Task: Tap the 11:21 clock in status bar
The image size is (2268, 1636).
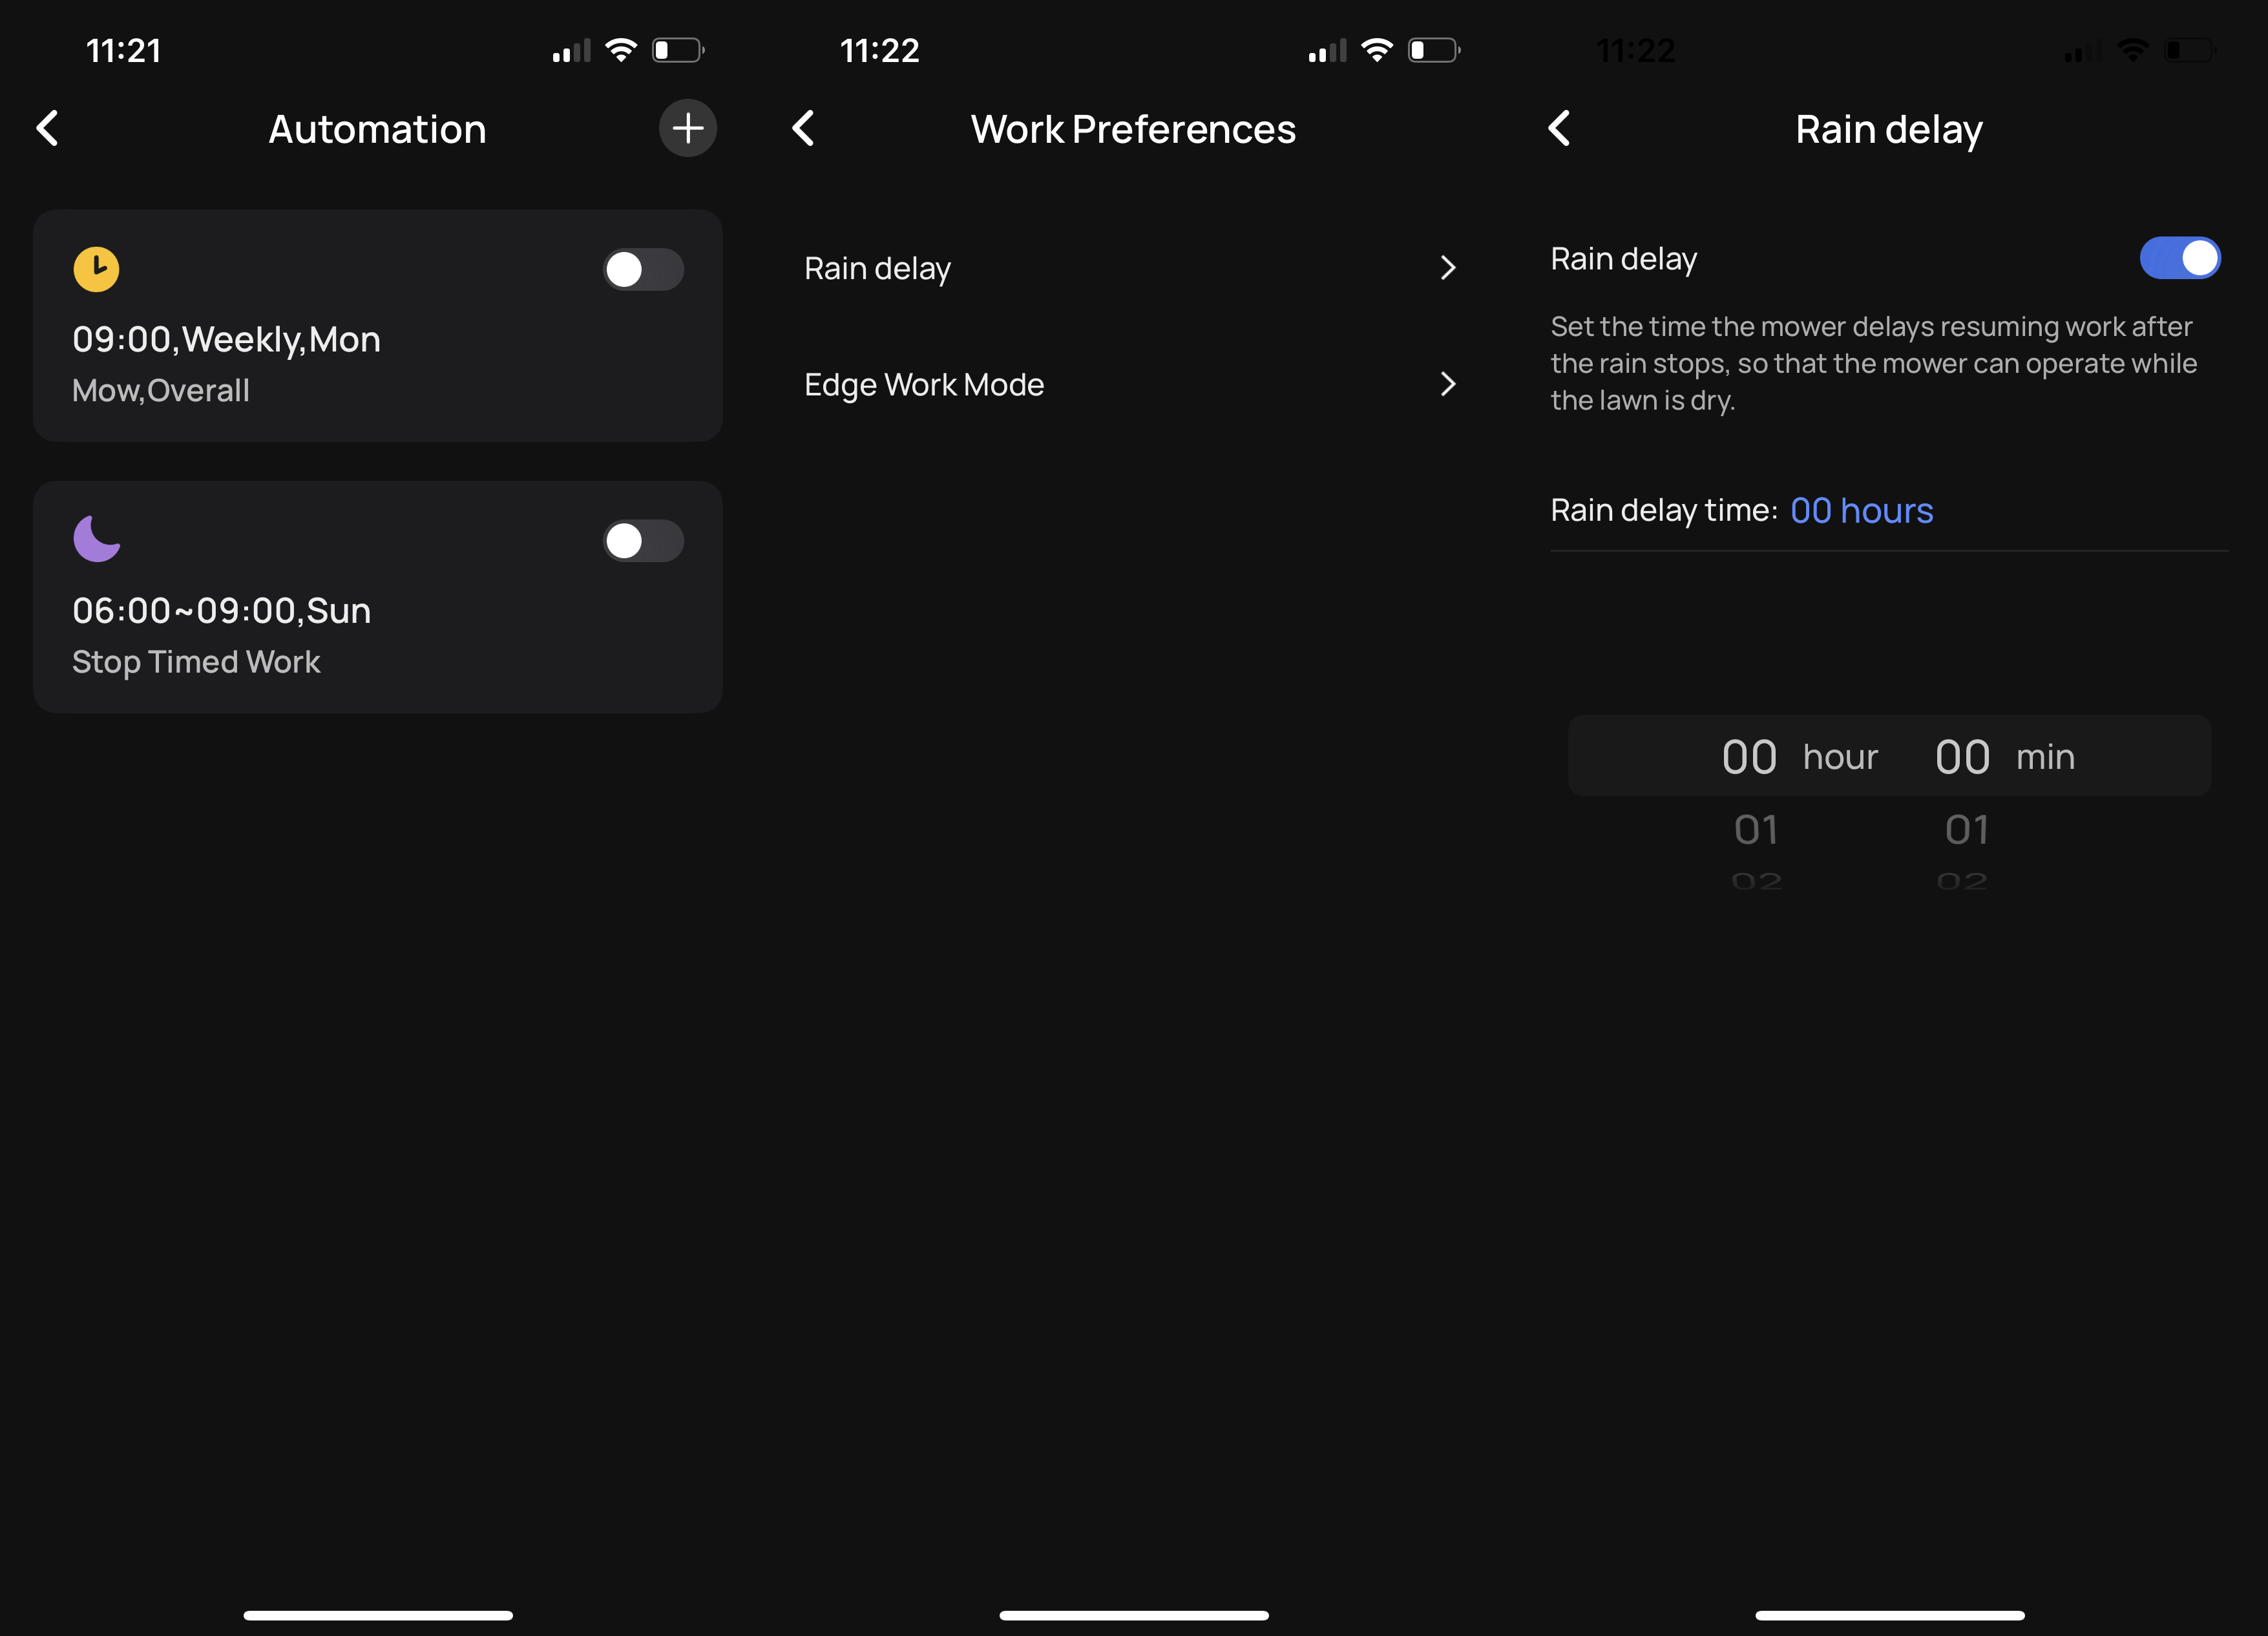Action: coord(123,50)
